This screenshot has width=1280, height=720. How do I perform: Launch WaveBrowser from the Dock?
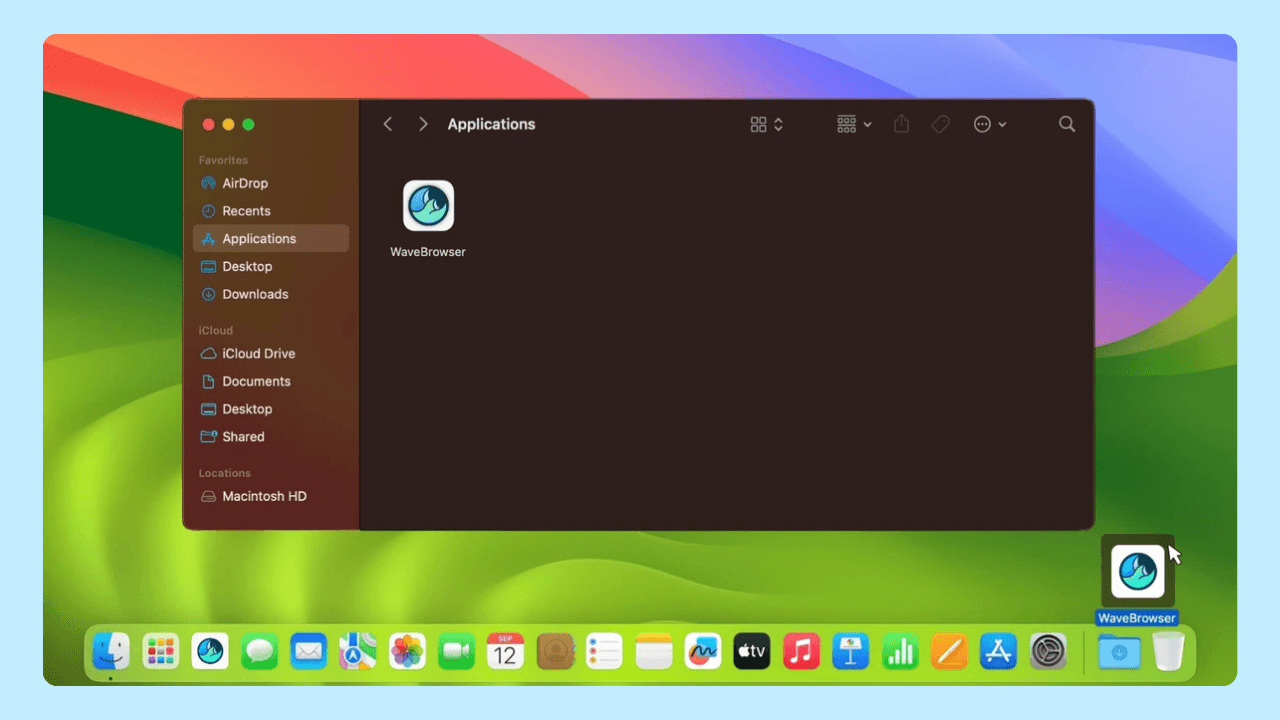[210, 652]
